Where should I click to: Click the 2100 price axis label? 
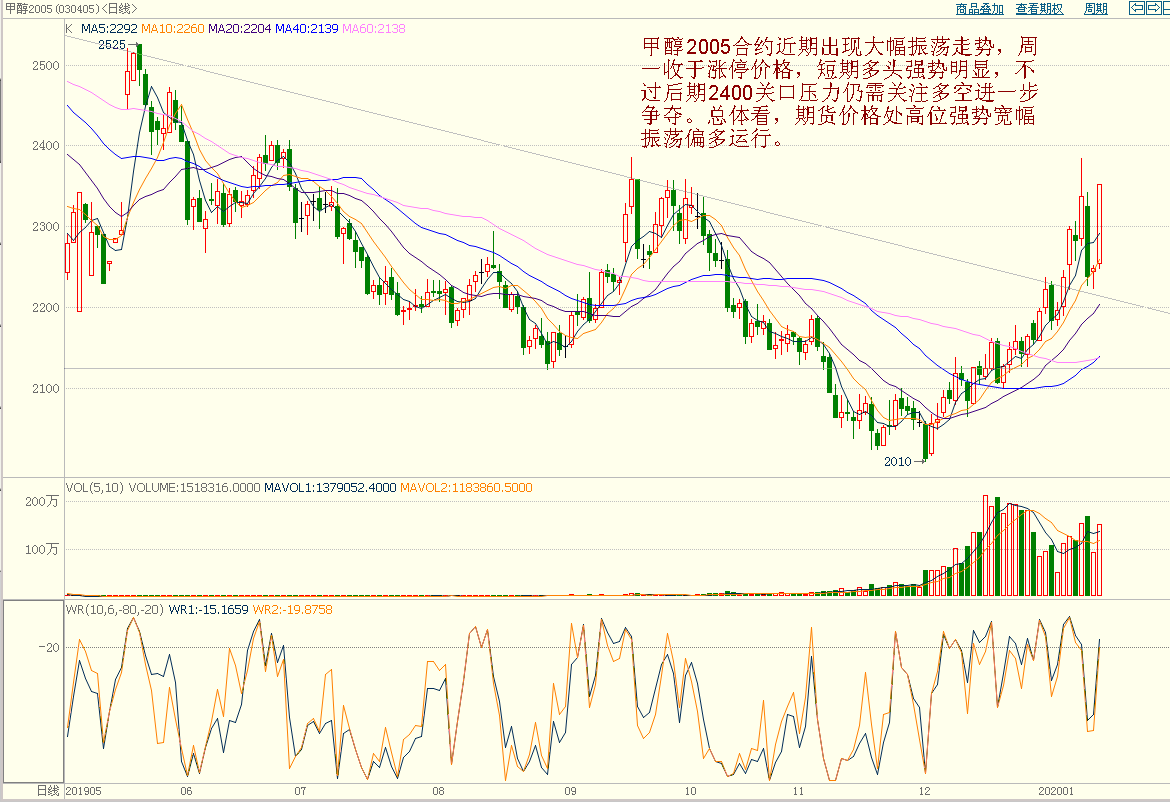[x=46, y=389]
